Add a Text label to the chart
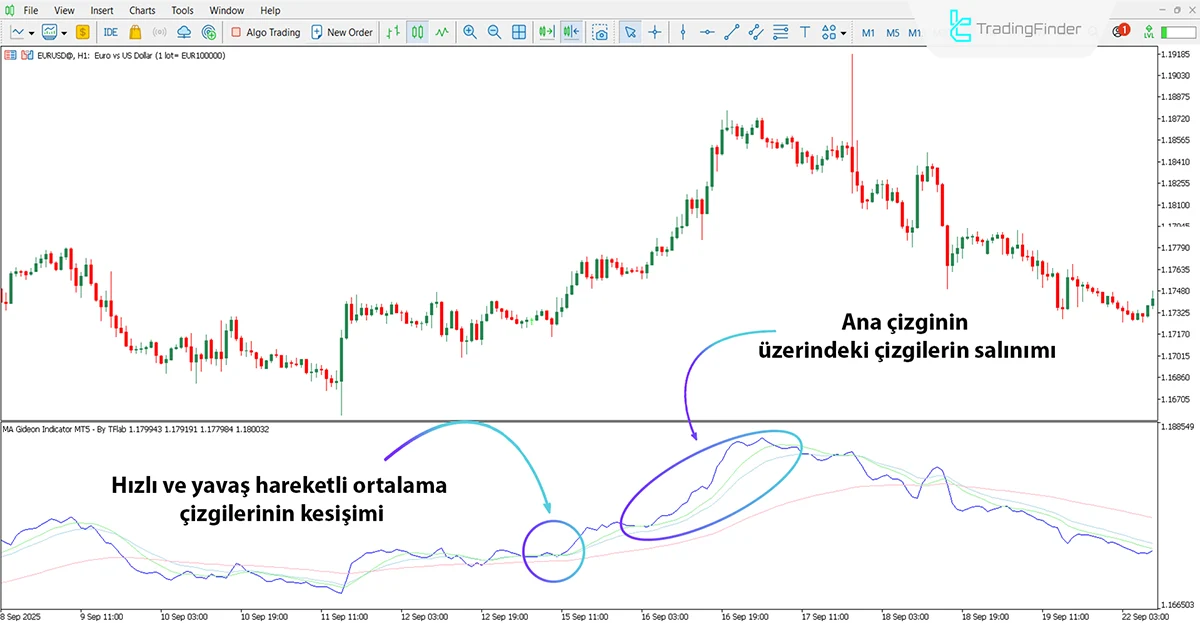The width and height of the screenshot is (1200, 623). tap(804, 32)
